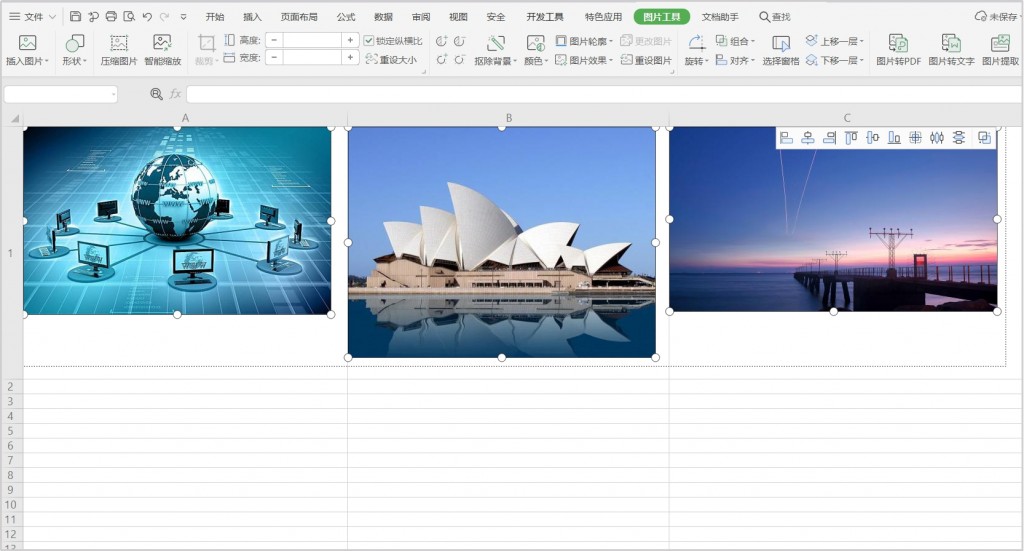This screenshot has width=1024, height=551.
Task: Click align bottom icon in floating toolbar
Action: coord(894,138)
